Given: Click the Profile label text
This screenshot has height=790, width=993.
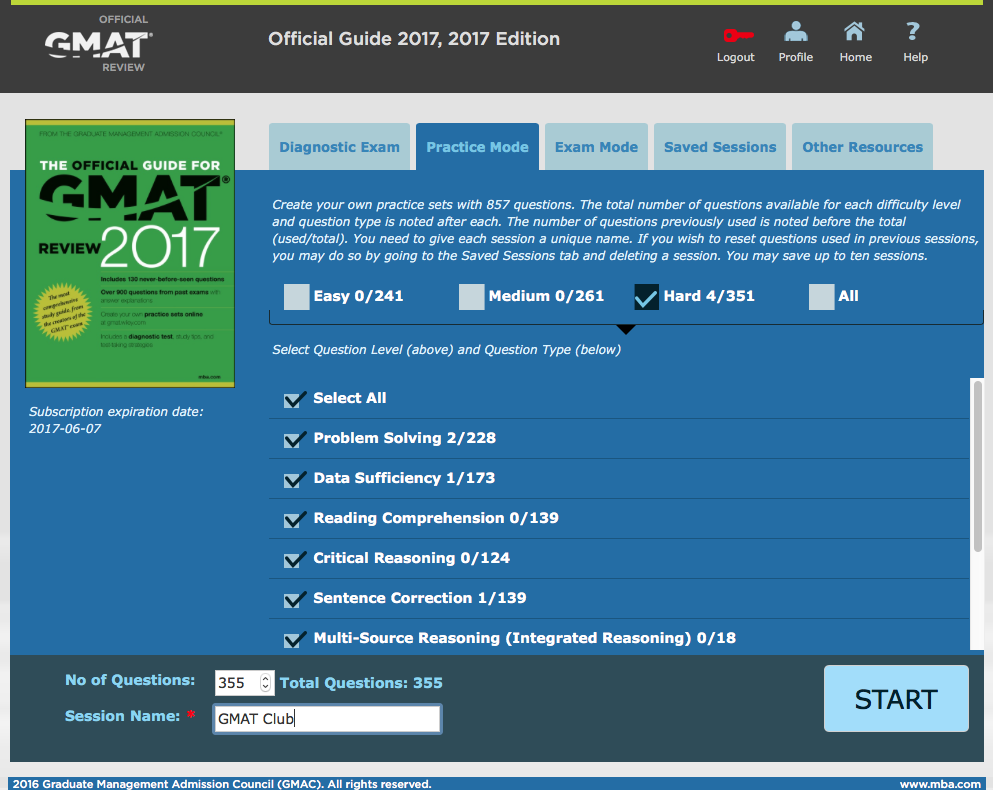Looking at the screenshot, I should coord(795,57).
